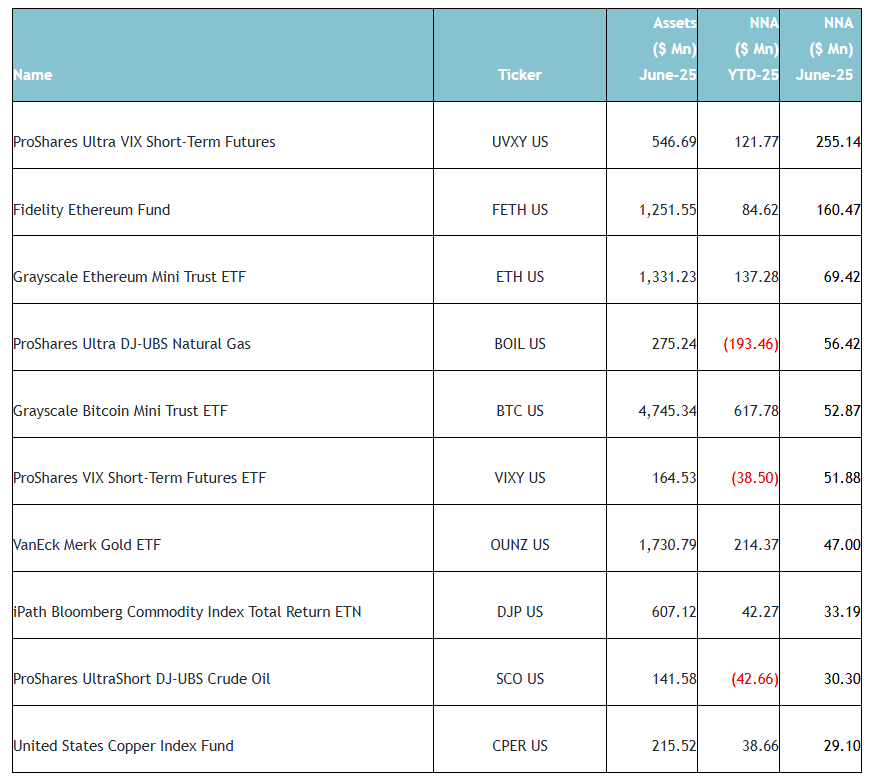This screenshot has width=878, height=781.
Task: Select VanEck Merk Gold ETF name
Action: (87, 545)
